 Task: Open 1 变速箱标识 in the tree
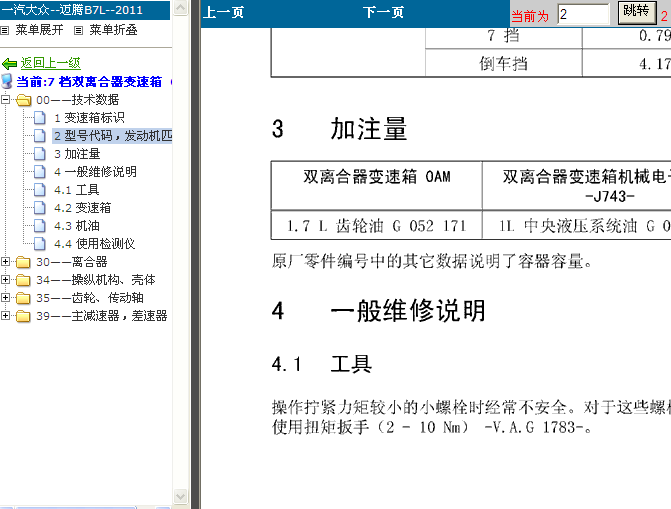point(89,118)
